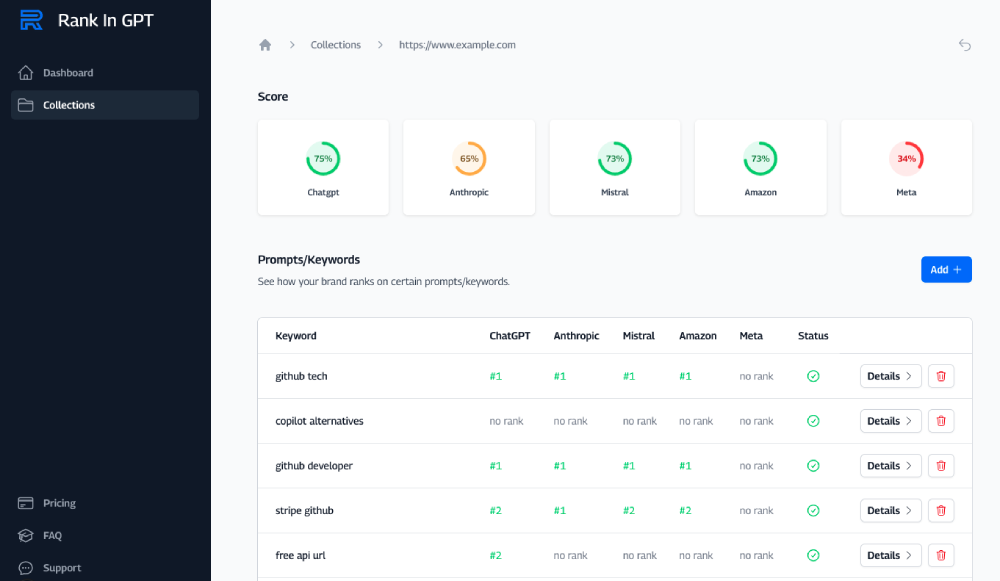Open the Pricing sidebar item
1000x581 pixels.
coord(105,503)
